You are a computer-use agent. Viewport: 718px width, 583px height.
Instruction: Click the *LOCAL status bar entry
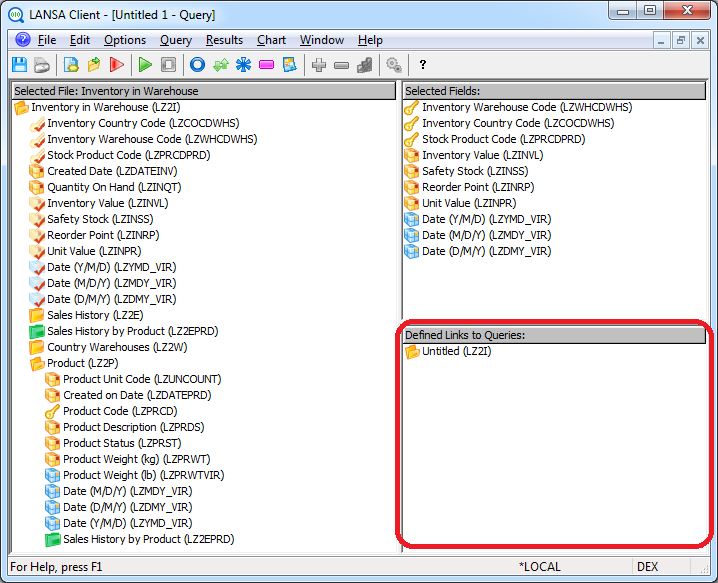[x=539, y=567]
